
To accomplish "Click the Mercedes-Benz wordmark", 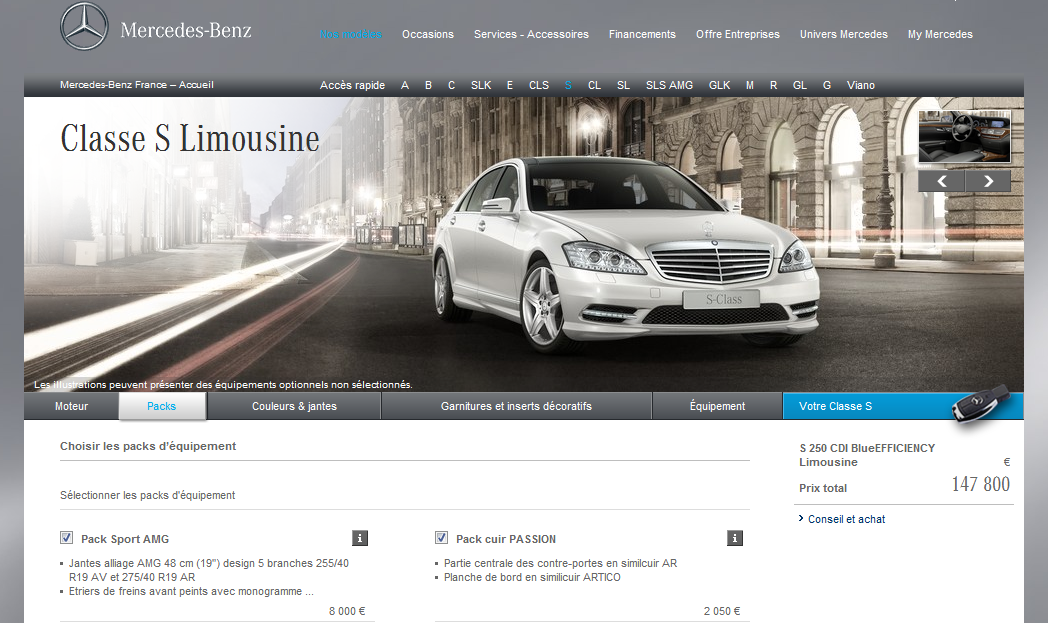I will pos(186,31).
